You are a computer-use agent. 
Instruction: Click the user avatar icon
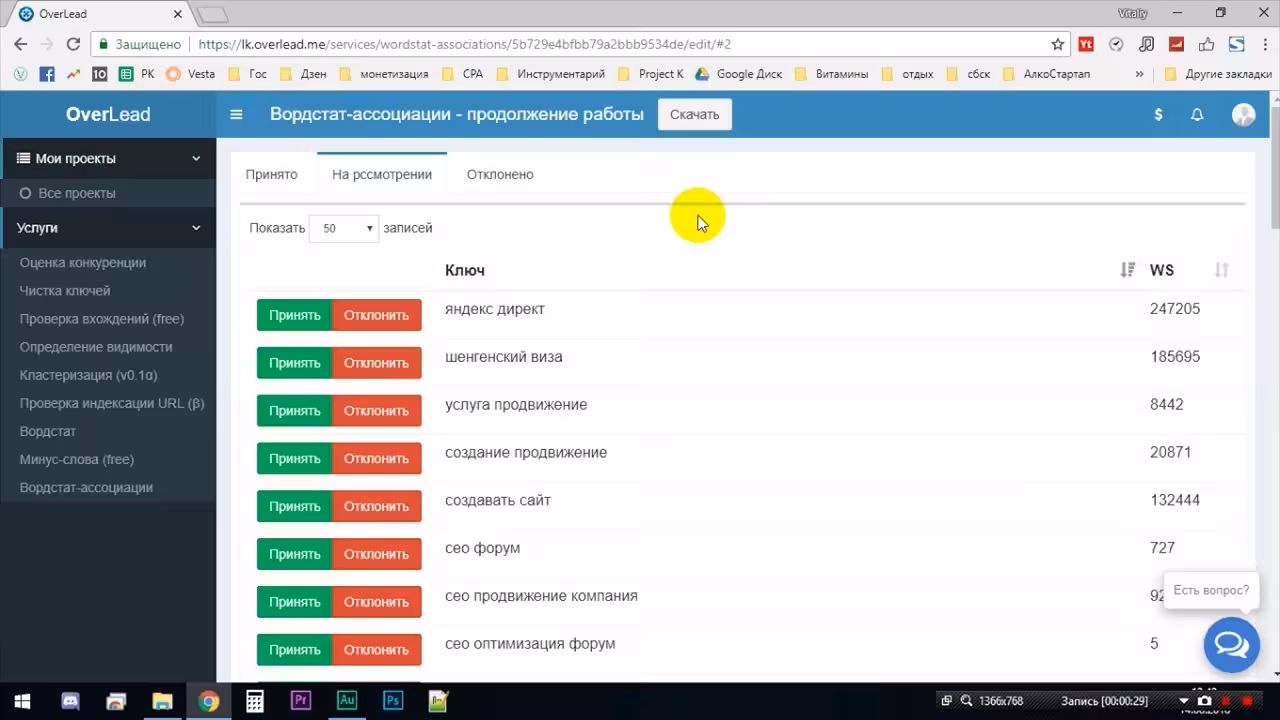tap(1243, 114)
